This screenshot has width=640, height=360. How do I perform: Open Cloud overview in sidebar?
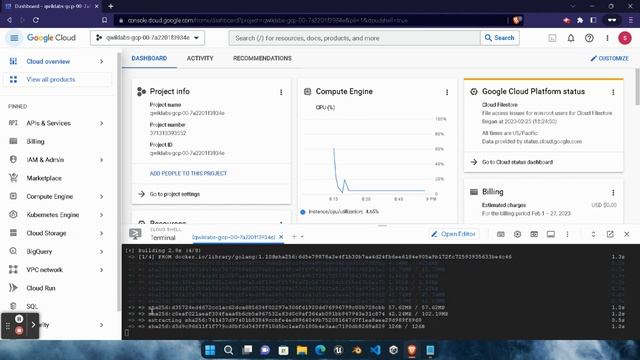(48, 62)
